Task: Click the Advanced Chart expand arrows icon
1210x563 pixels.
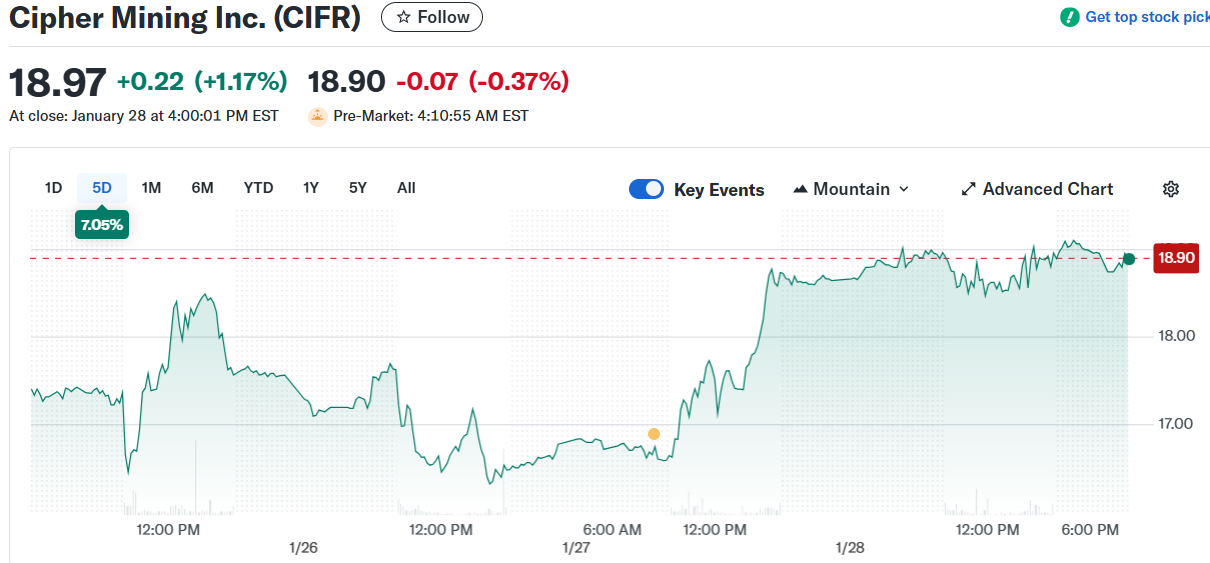Action: (968, 189)
